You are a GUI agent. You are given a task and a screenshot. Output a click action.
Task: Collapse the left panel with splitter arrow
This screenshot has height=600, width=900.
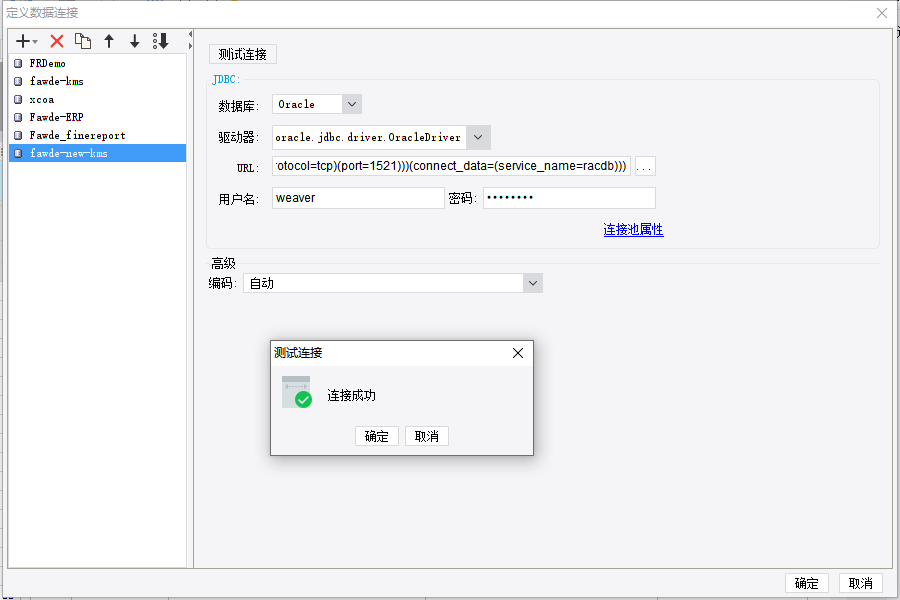tap(190, 34)
